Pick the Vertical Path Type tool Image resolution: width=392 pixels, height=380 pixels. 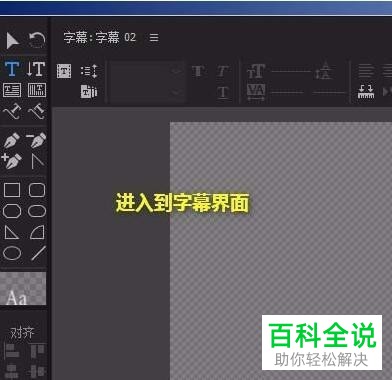(x=36, y=112)
